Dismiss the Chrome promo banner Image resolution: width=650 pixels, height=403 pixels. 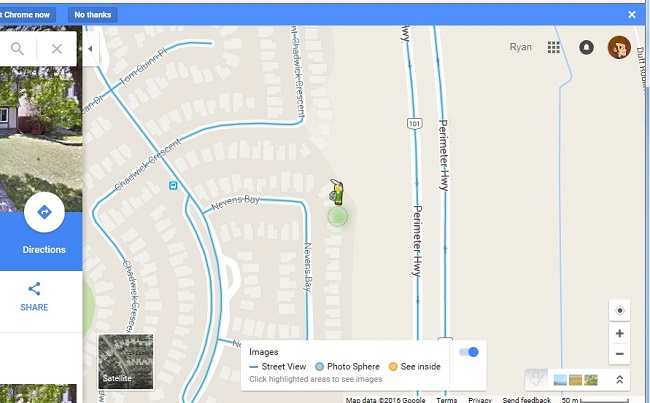click(x=632, y=15)
